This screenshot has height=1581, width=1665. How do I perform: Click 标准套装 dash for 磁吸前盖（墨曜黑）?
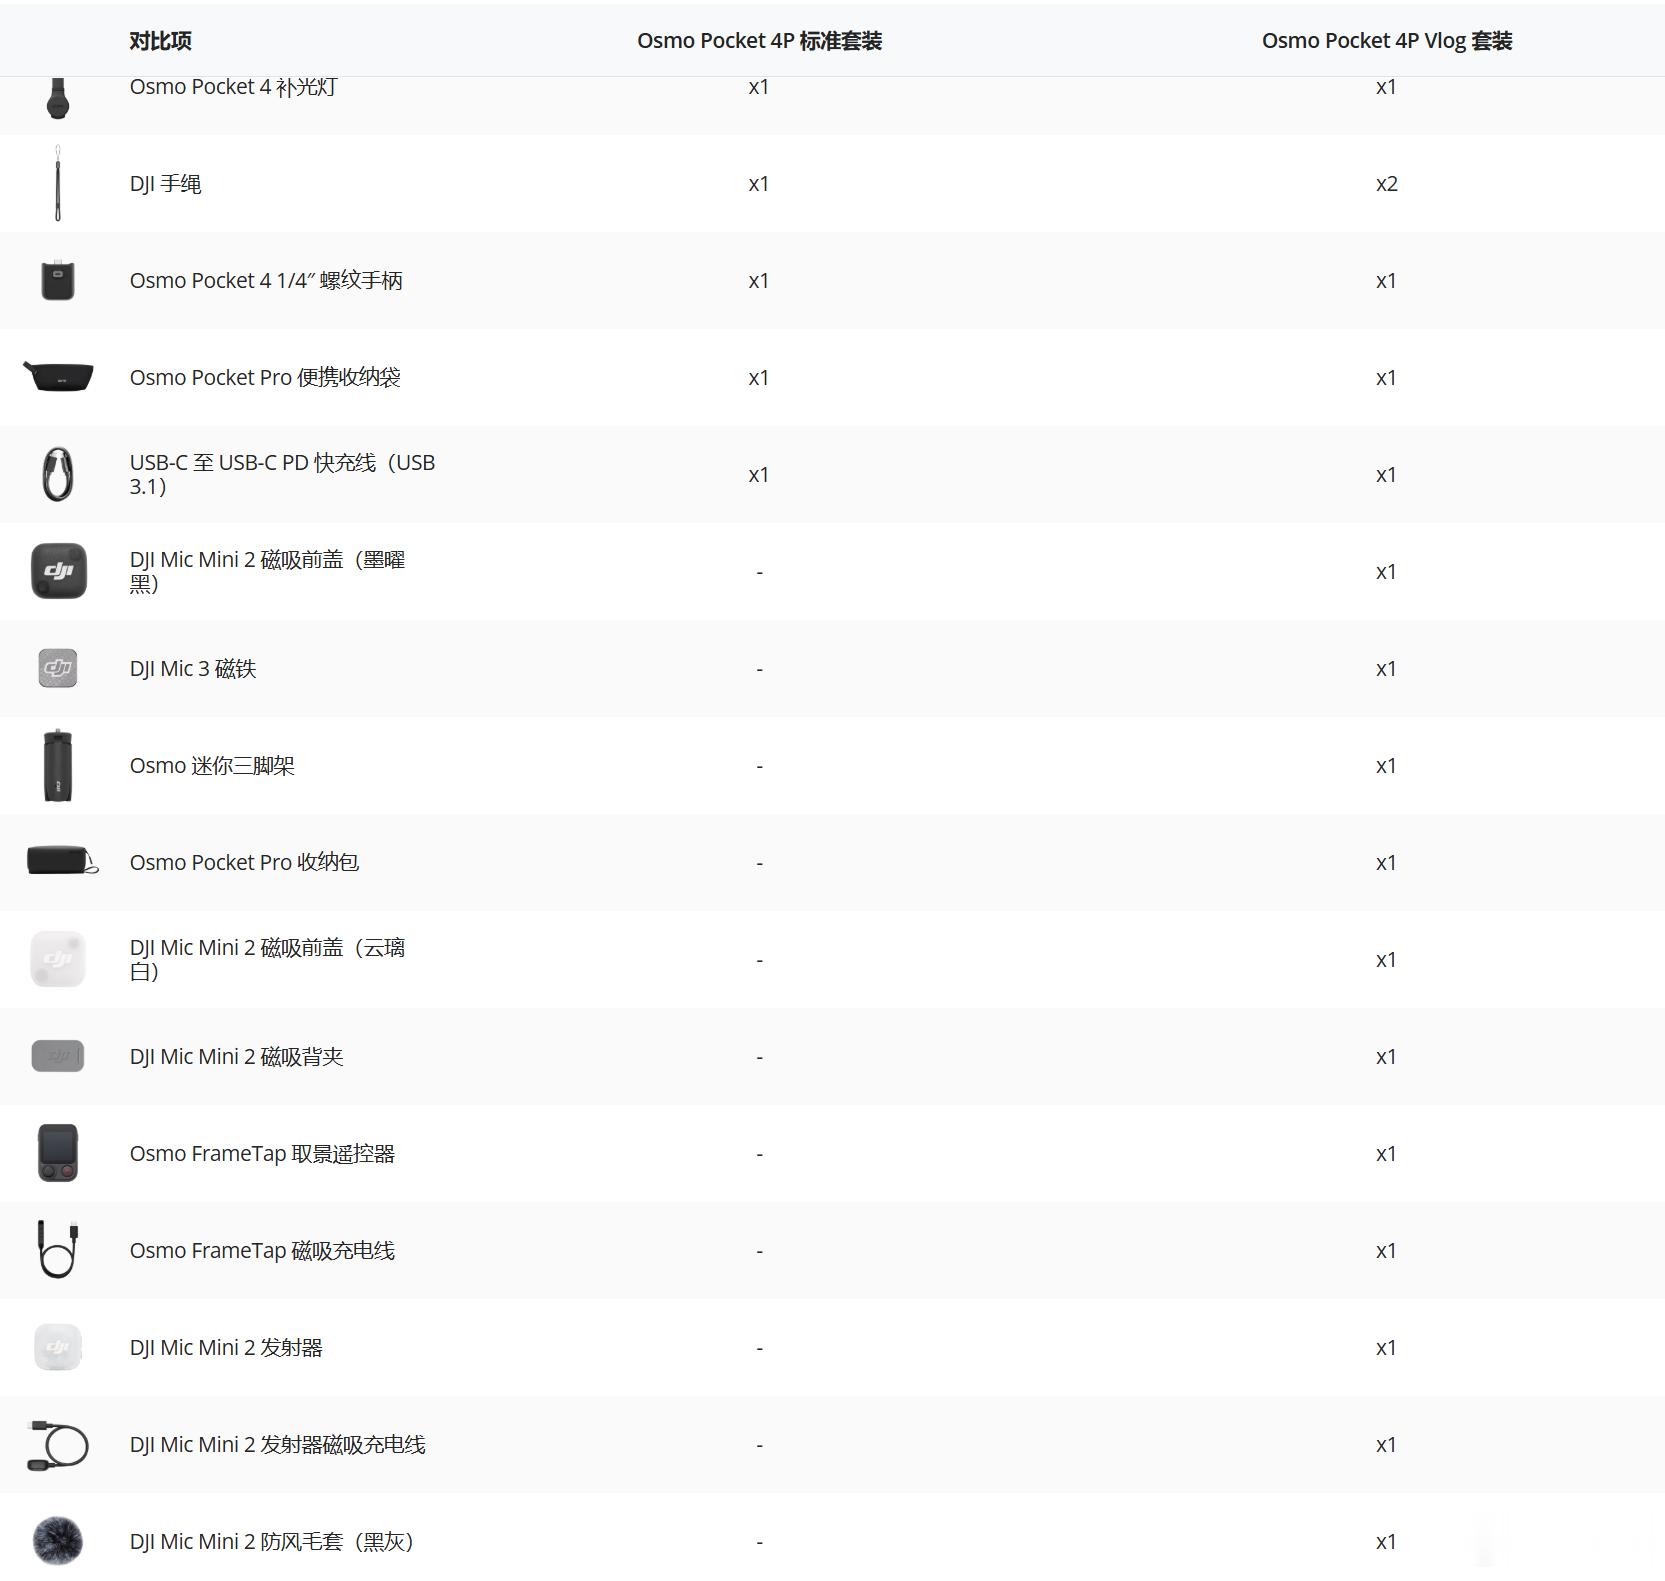[x=760, y=573]
